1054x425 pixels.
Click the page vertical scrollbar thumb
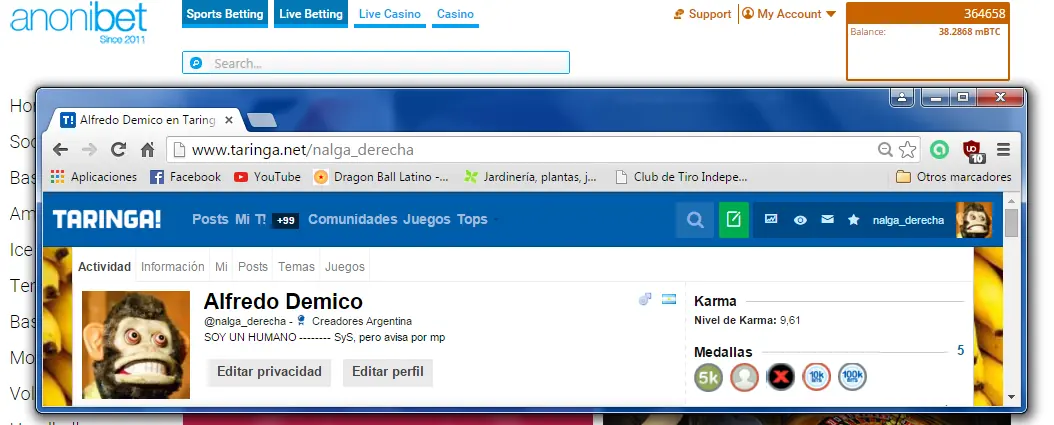point(1011,223)
